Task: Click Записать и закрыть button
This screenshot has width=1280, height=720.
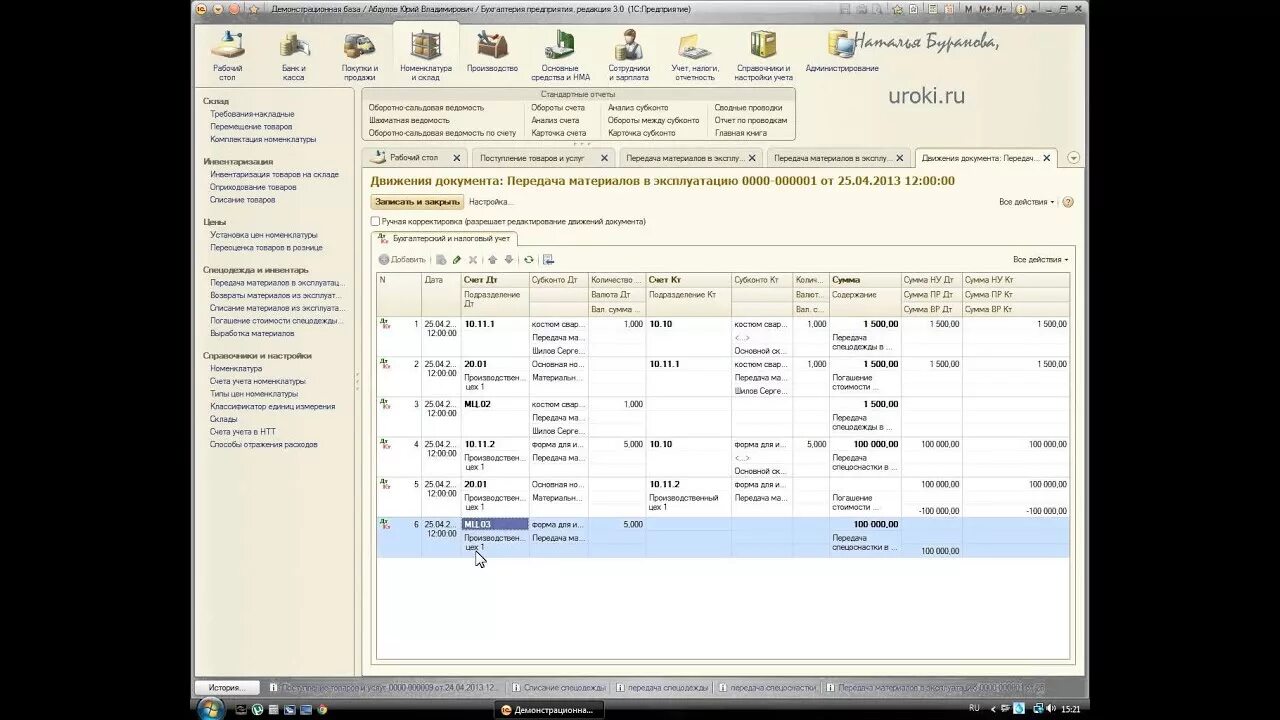Action: [x=417, y=202]
